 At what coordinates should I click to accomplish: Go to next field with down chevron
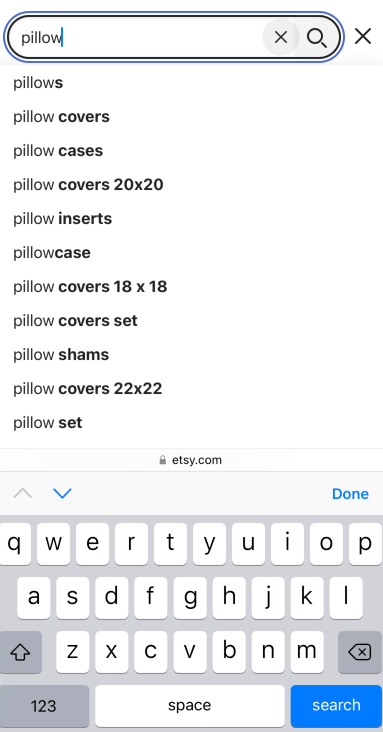point(62,493)
